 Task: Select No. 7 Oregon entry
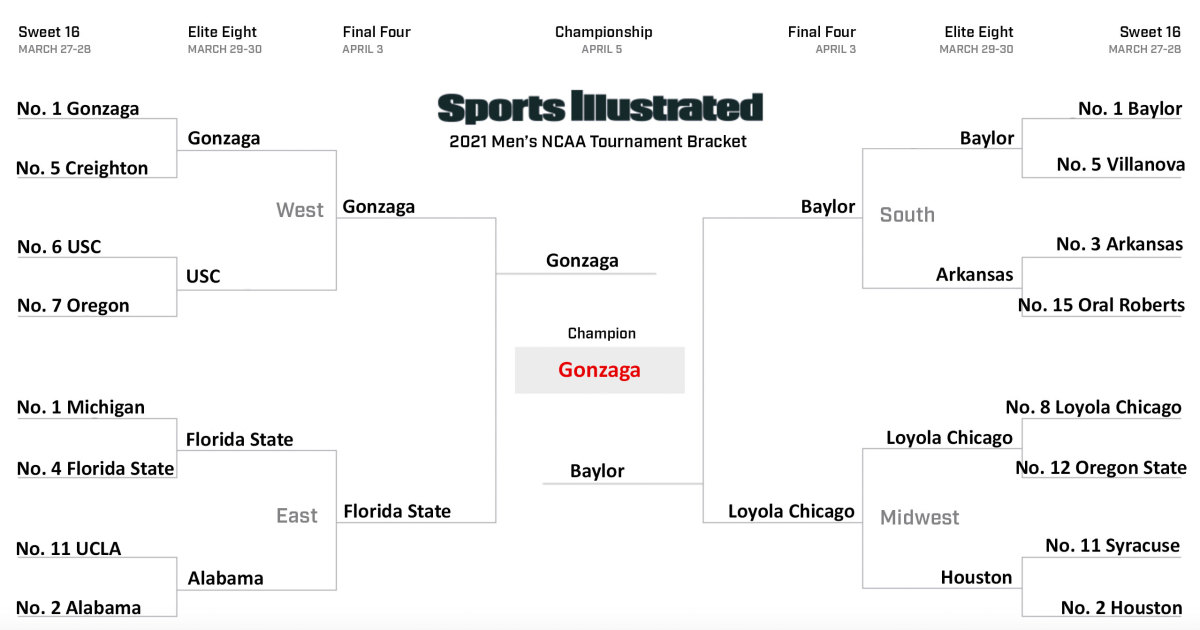coord(73,305)
